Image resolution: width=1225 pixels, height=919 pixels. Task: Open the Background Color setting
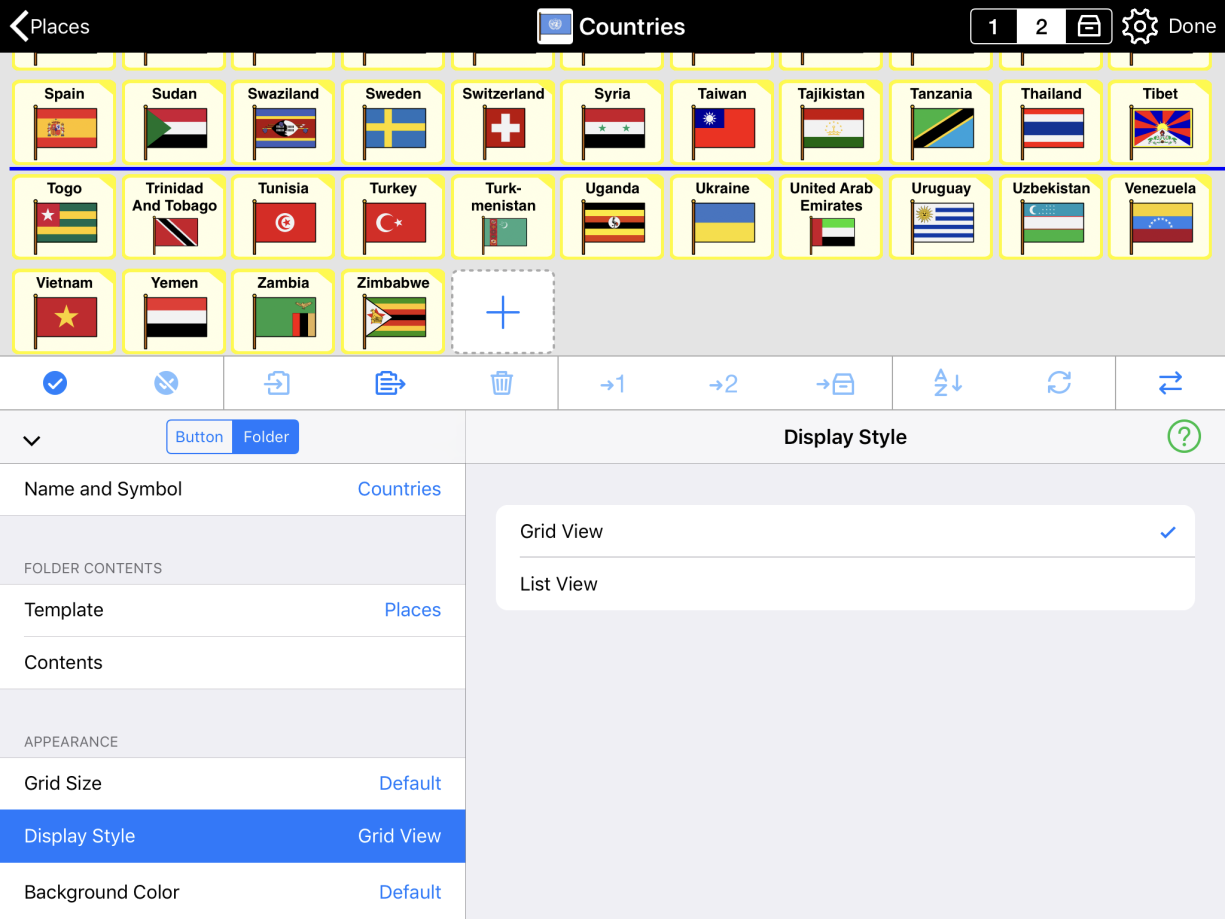coord(232,891)
